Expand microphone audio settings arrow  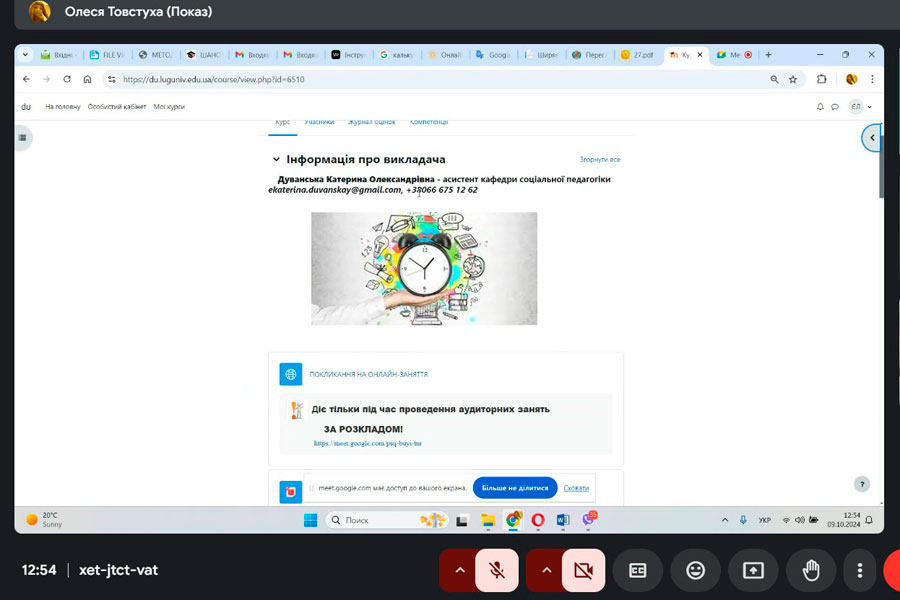click(x=459, y=570)
